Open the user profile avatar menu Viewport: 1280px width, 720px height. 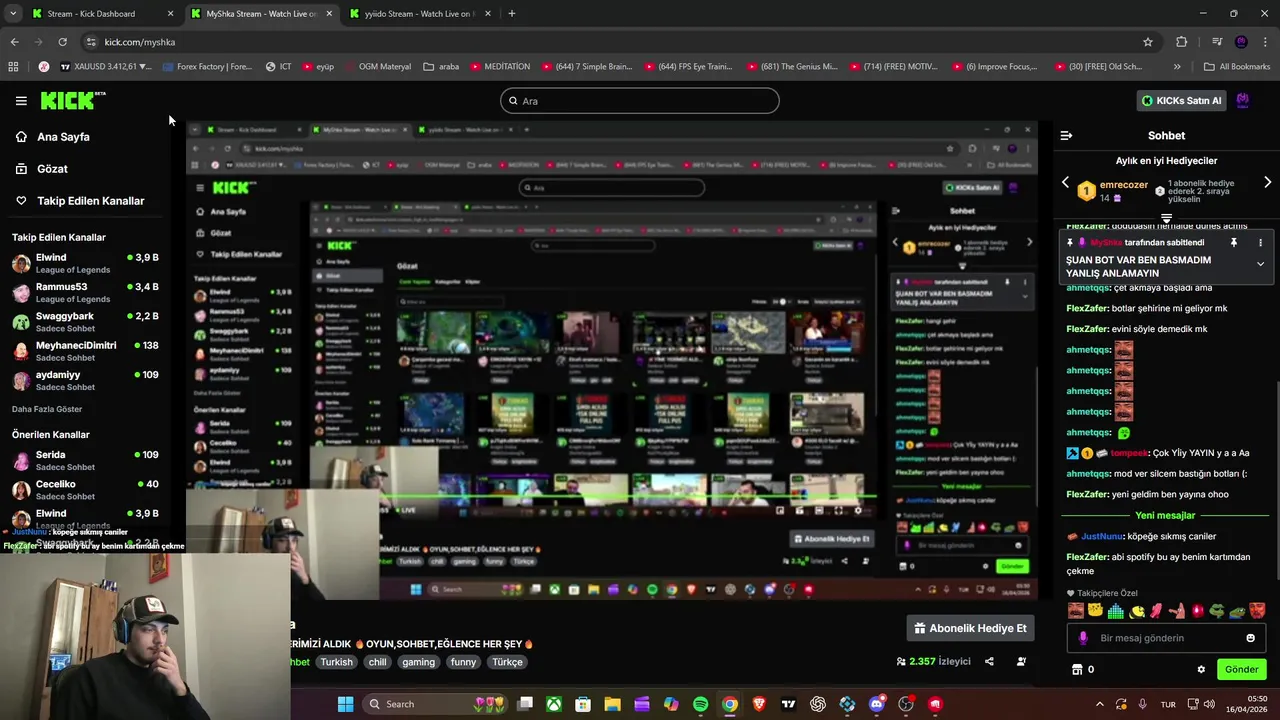coord(1243,100)
